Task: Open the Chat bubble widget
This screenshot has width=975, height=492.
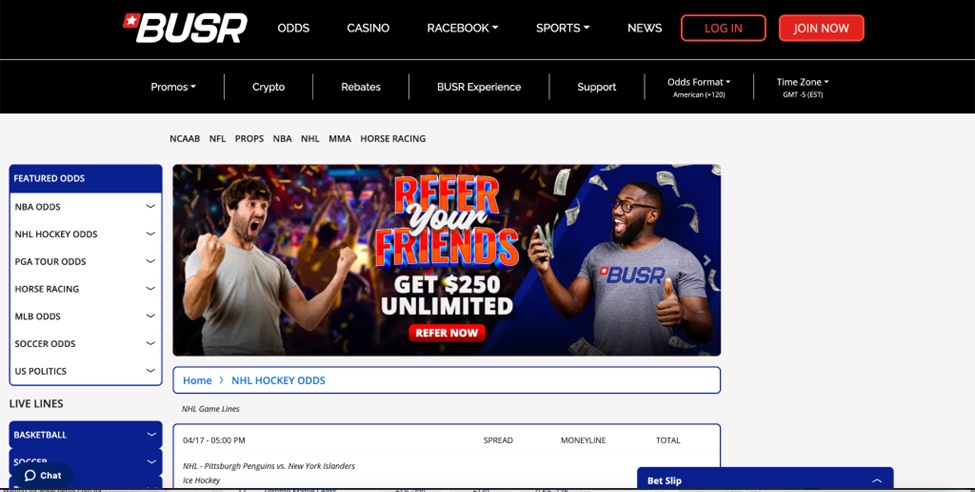Action: 43,475
